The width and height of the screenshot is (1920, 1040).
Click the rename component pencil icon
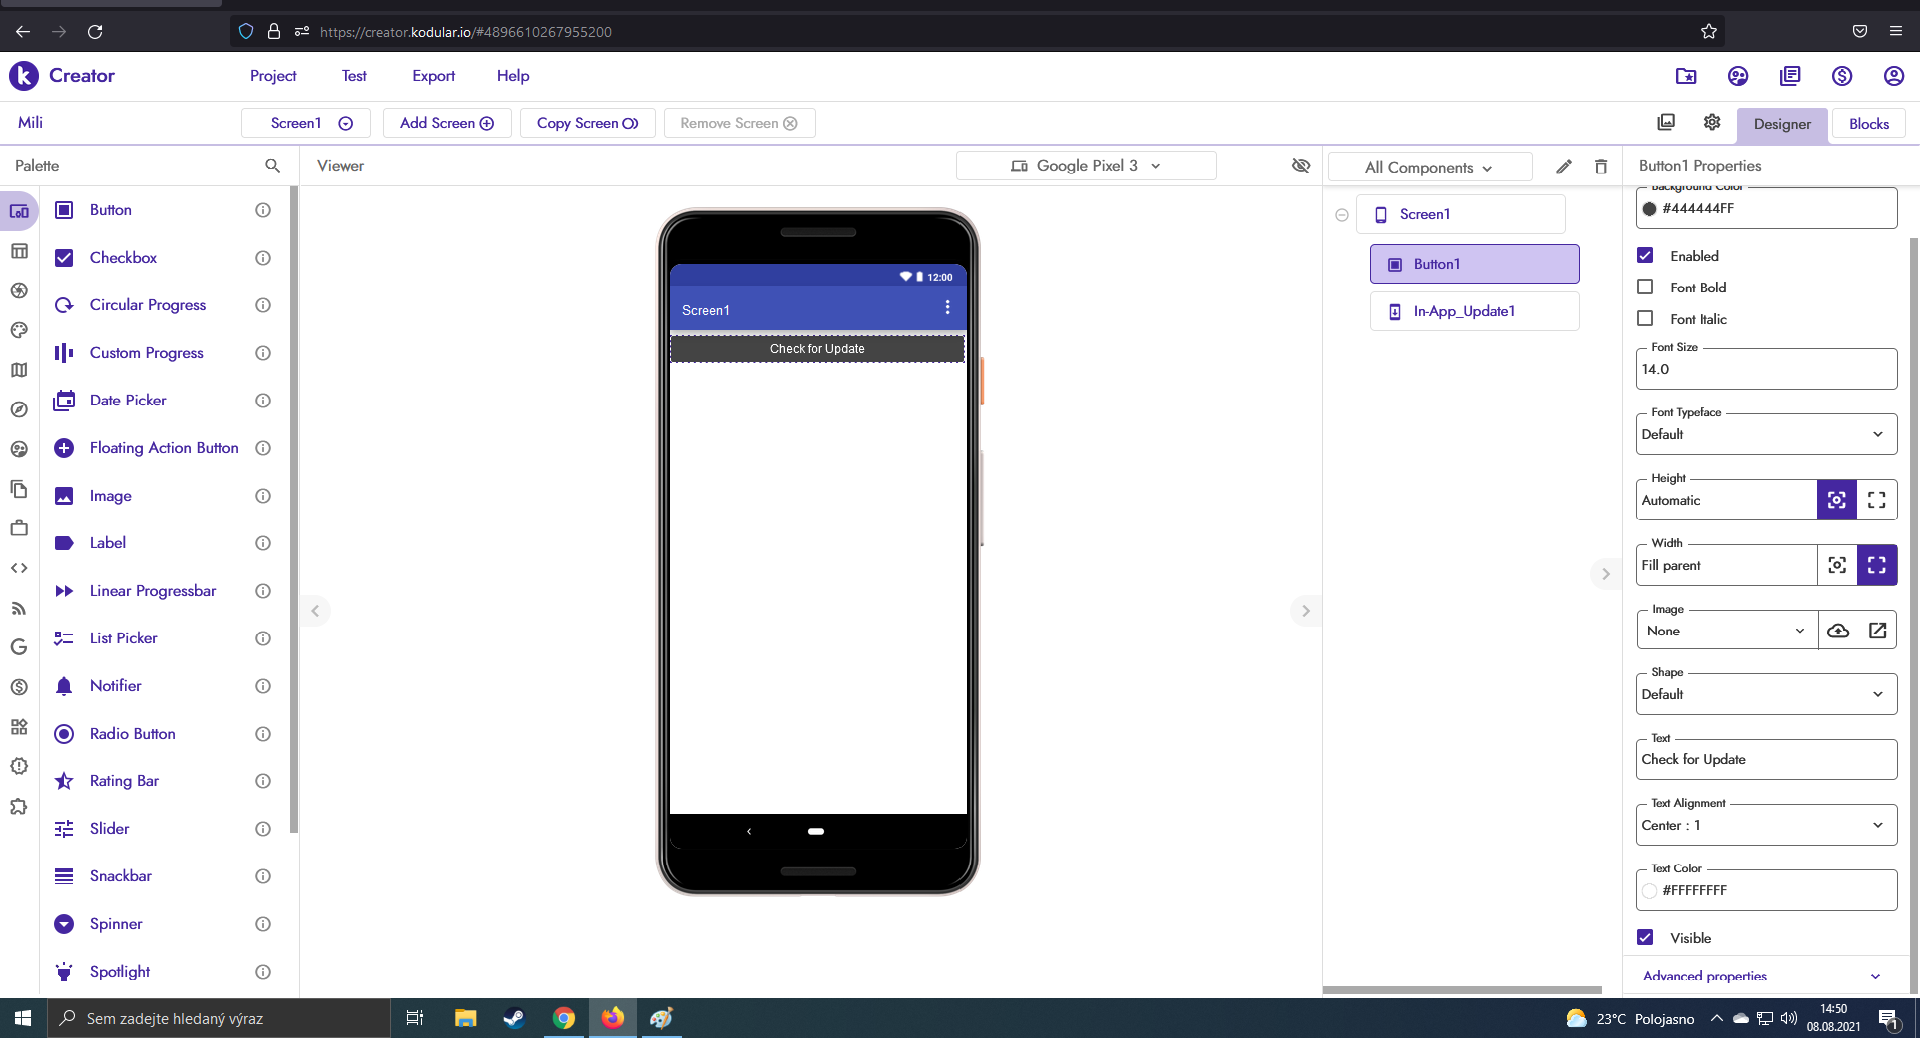coord(1564,167)
